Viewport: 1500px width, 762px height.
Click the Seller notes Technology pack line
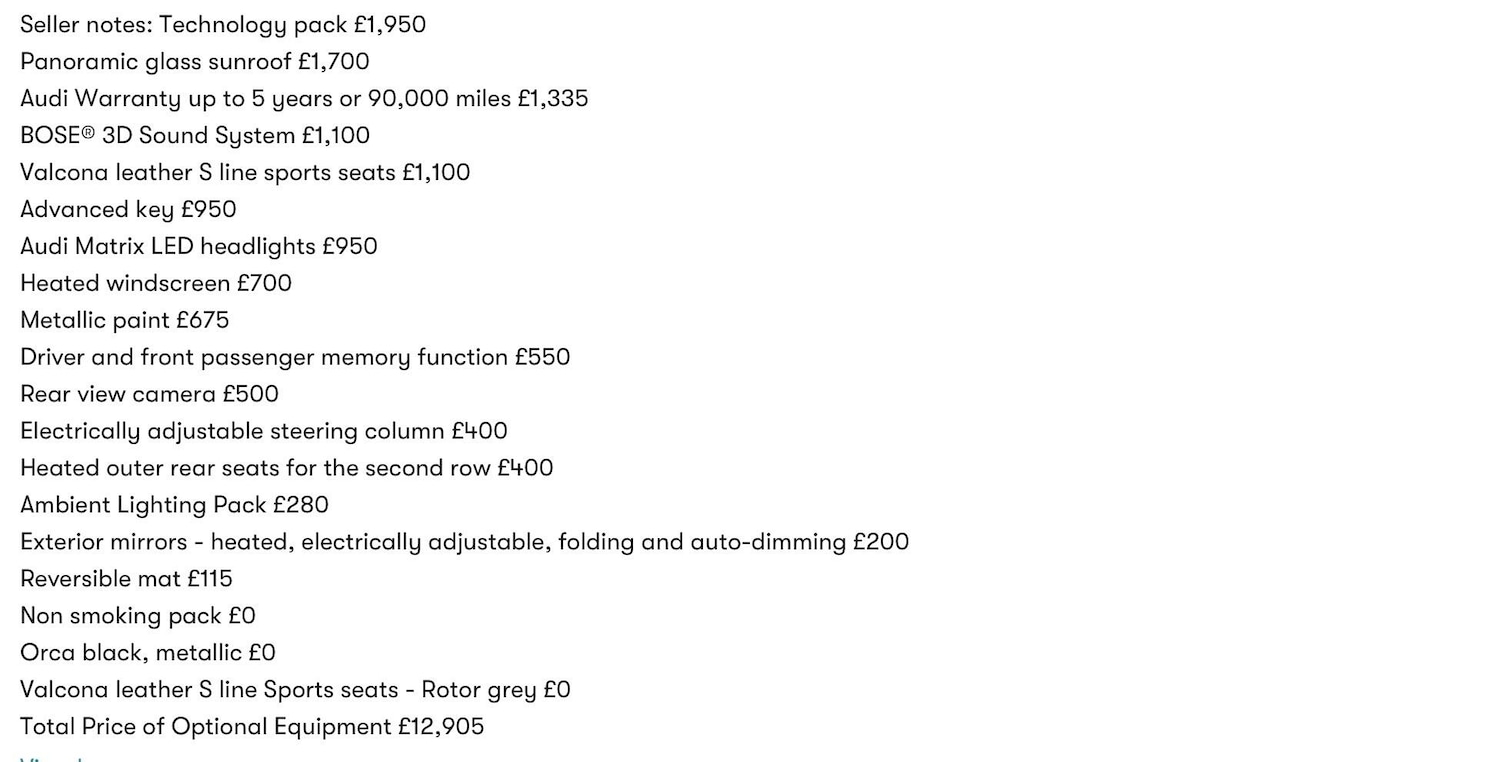coord(223,25)
